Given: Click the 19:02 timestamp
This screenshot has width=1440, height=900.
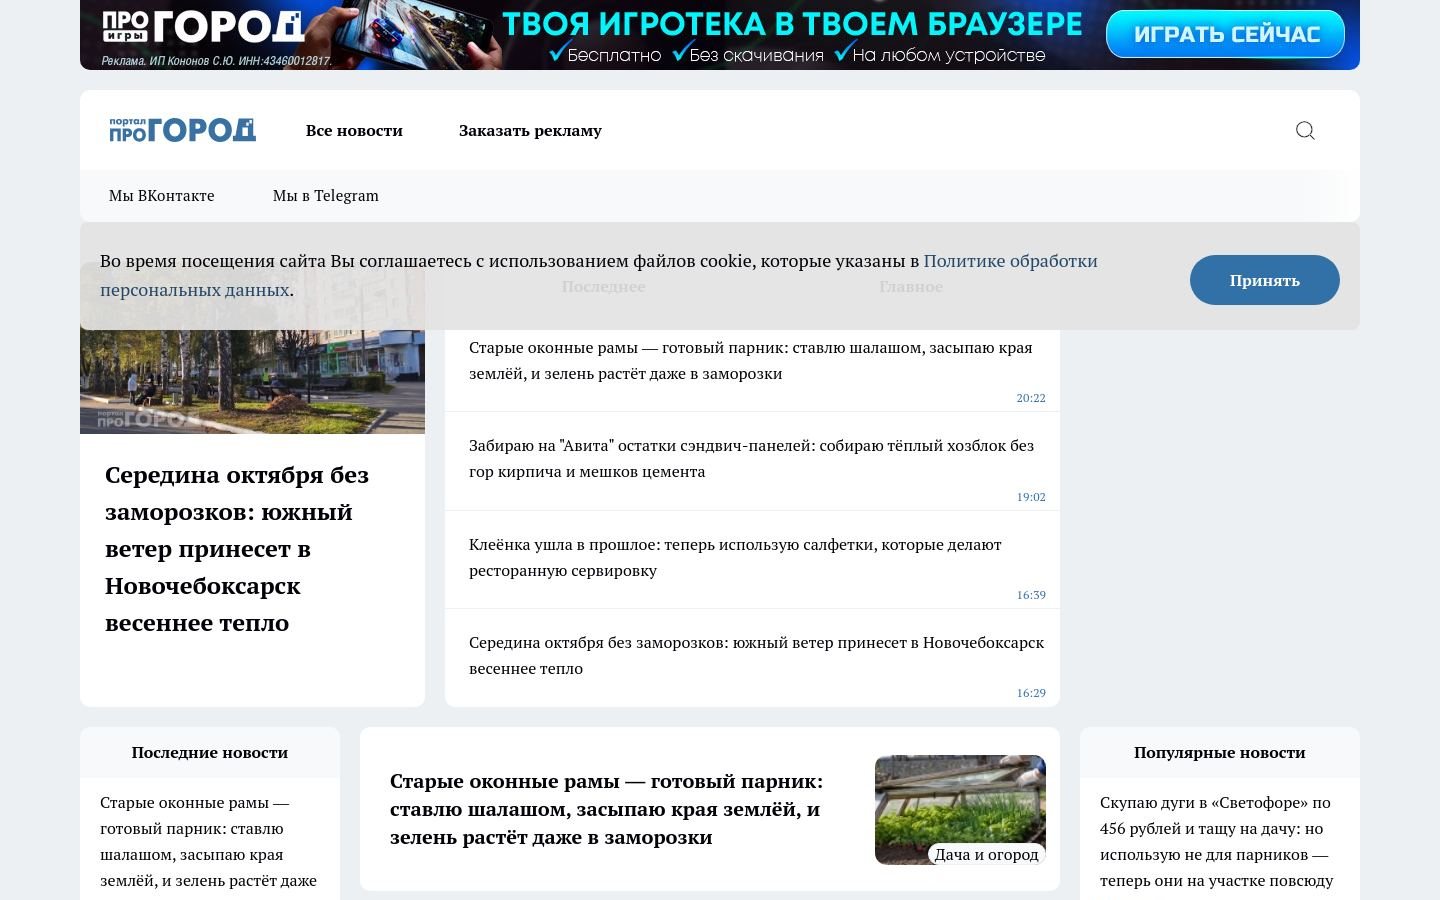Looking at the screenshot, I should (1031, 497).
